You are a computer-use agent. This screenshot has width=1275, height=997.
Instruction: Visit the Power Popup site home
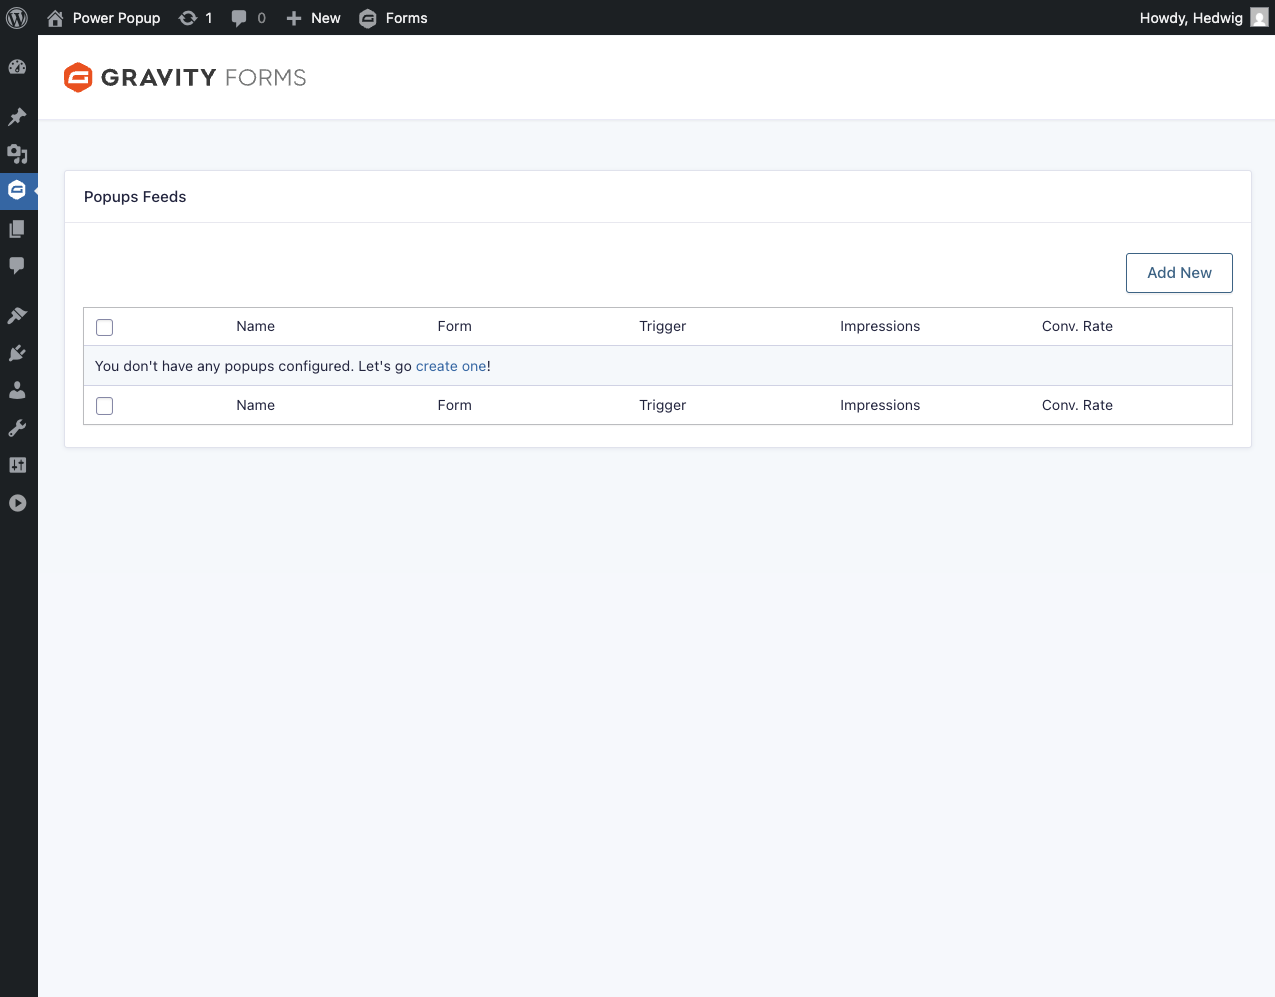tap(104, 18)
